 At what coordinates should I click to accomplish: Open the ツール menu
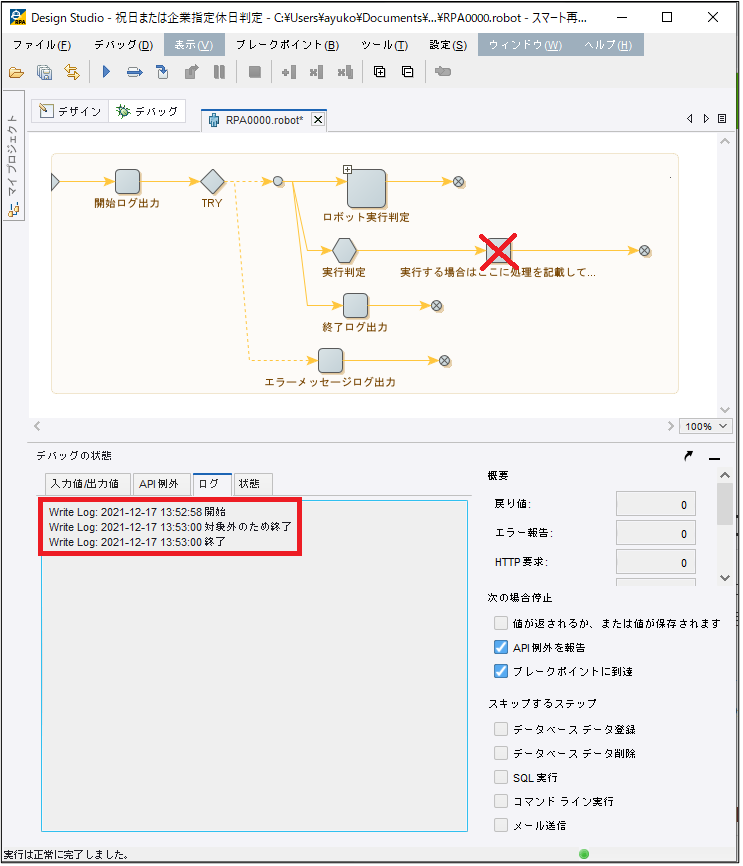click(384, 45)
